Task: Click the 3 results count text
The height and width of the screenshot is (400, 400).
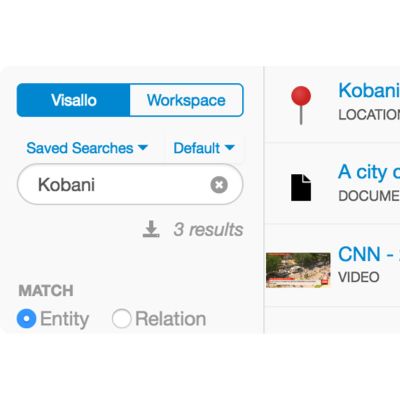Action: click(x=208, y=229)
